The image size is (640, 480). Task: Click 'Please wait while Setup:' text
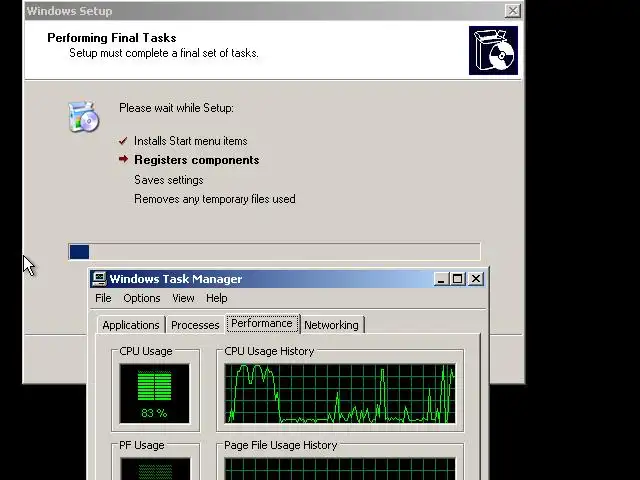pyautogui.click(x=176, y=108)
